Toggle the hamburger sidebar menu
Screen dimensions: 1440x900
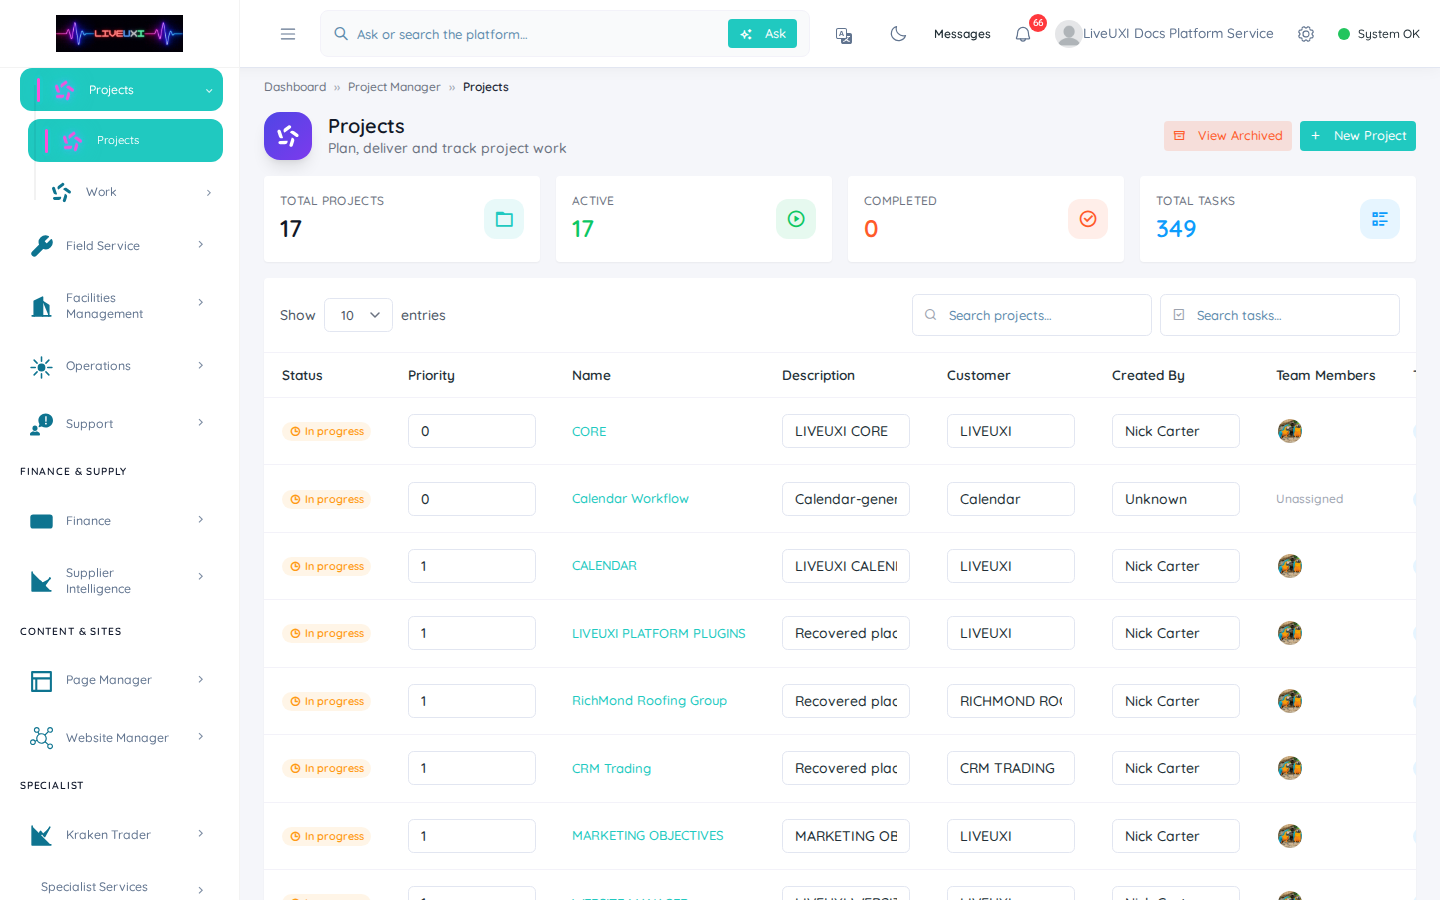[x=288, y=34]
